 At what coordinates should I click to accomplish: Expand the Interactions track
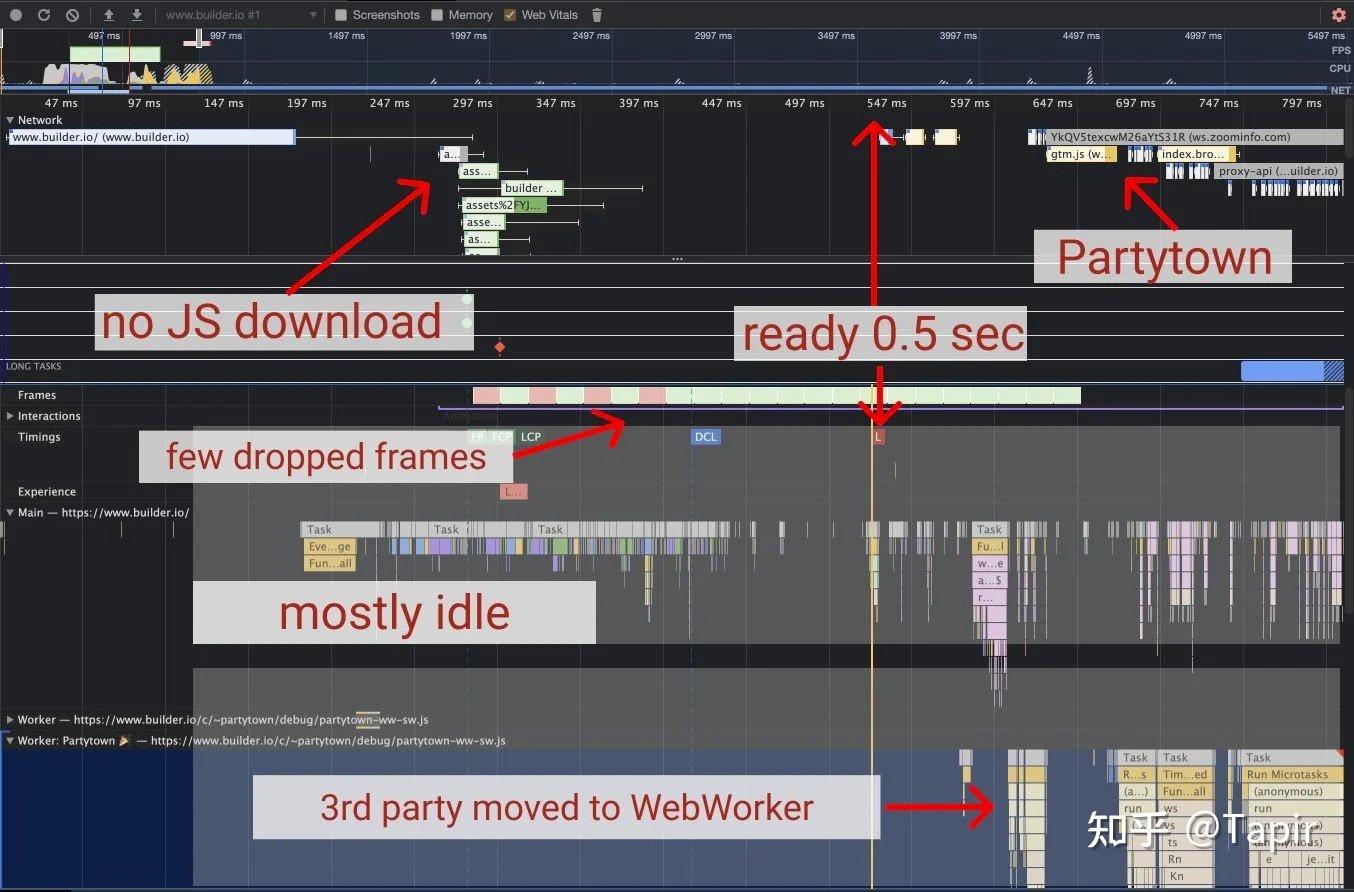tap(10, 416)
